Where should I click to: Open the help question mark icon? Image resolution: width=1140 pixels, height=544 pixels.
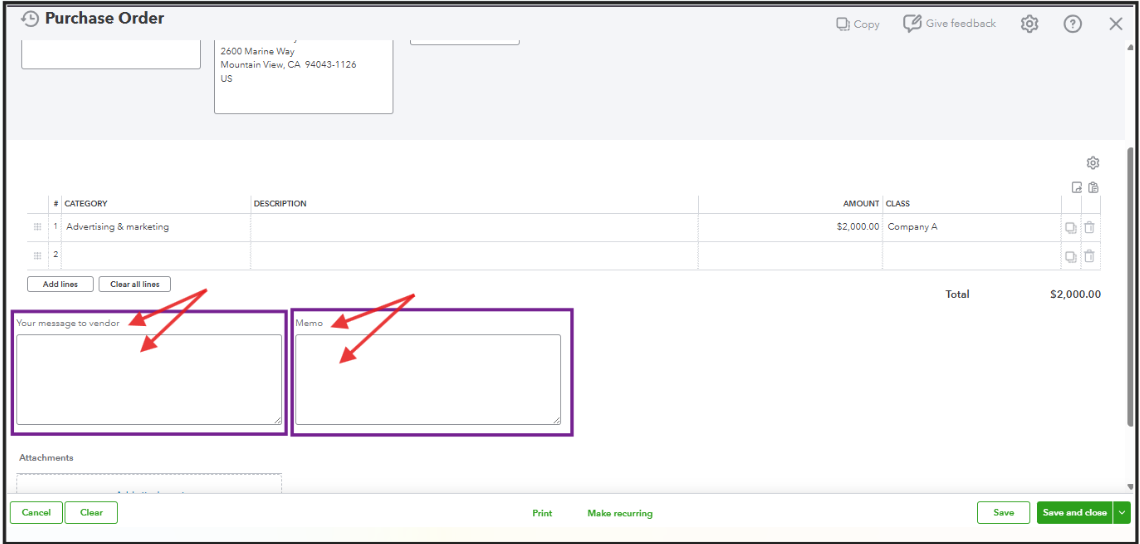tap(1072, 24)
